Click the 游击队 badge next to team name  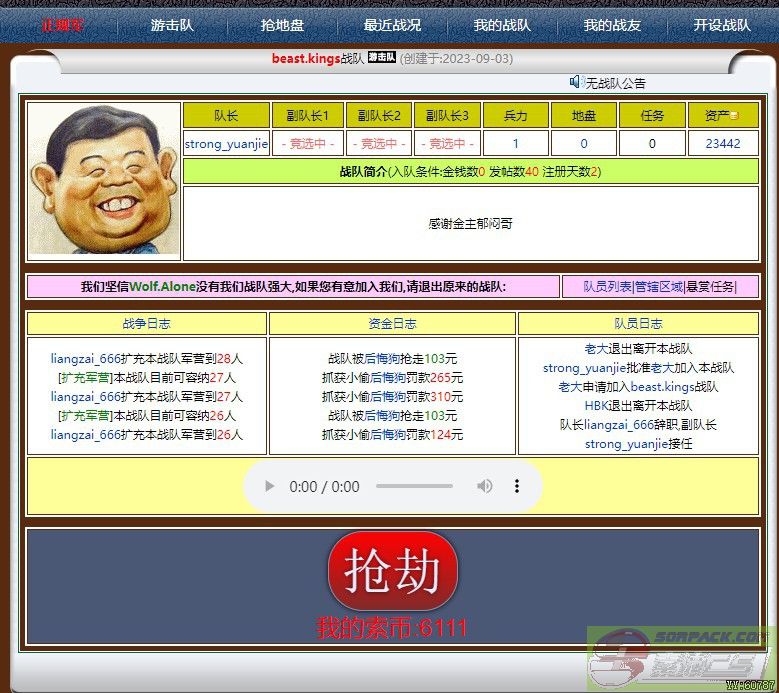pyautogui.click(x=382, y=58)
